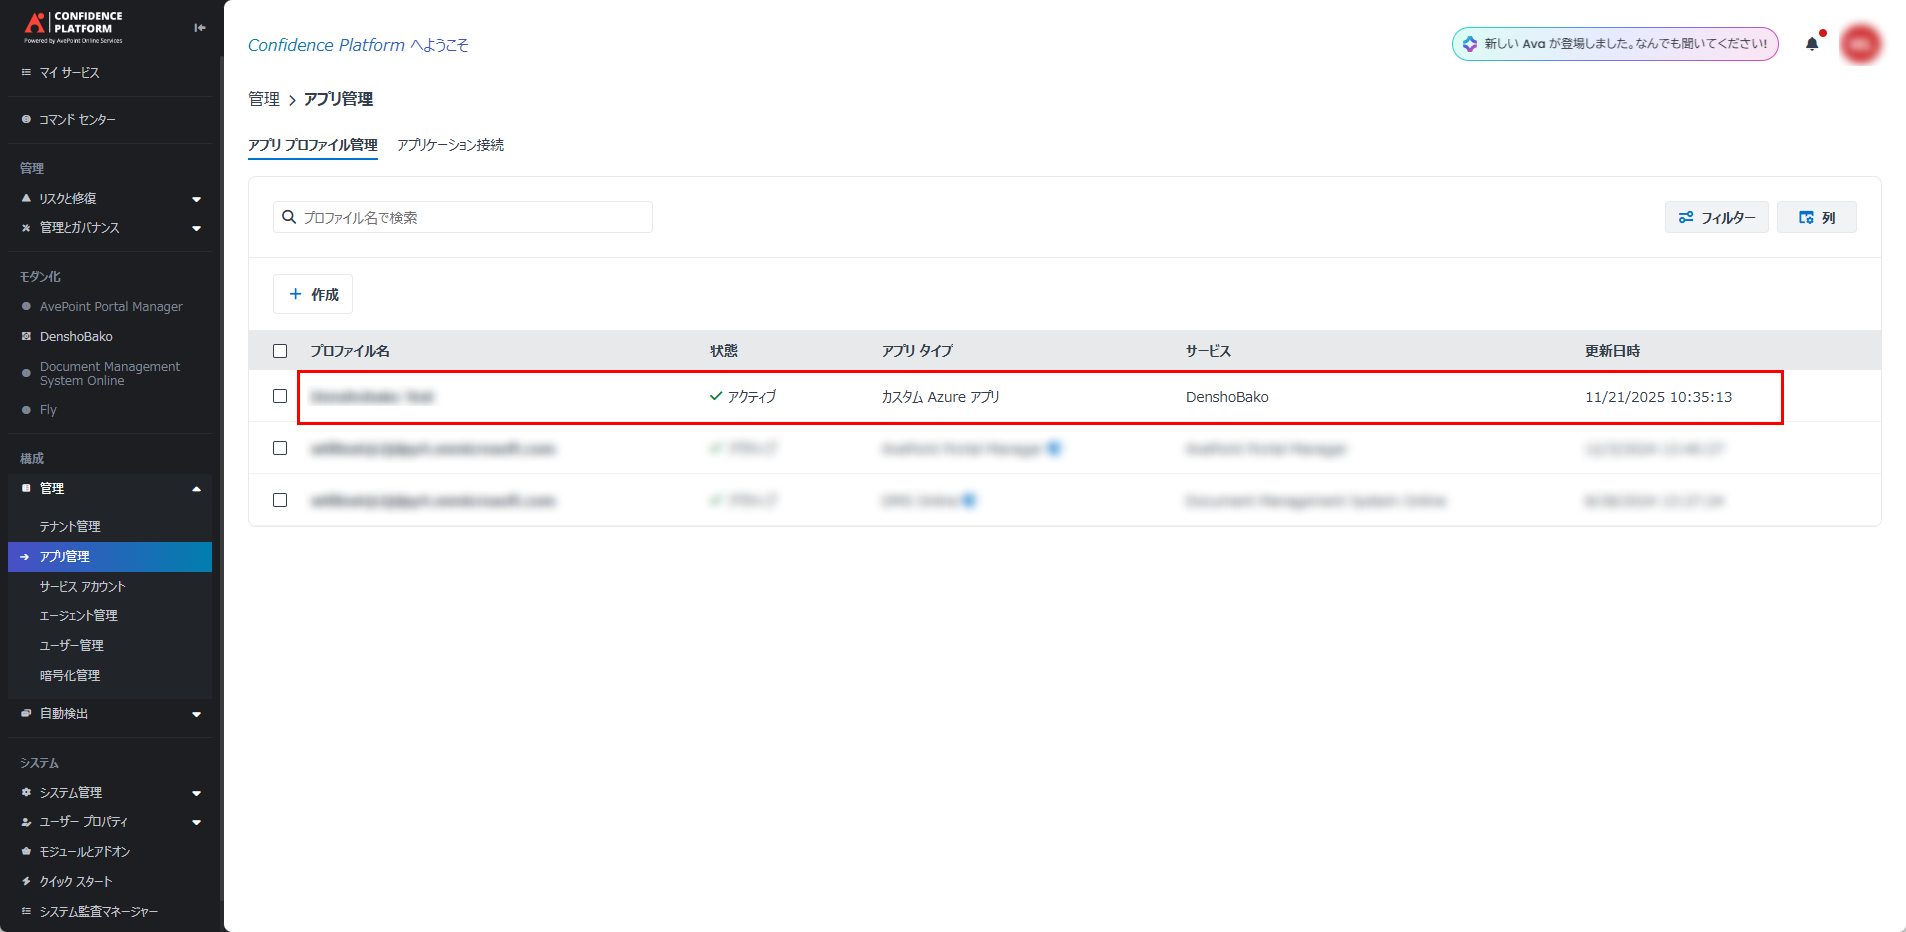Viewport: 1906px width, 932px height.
Task: Check the AvePoint Portal Manager row checkbox
Action: coord(280,448)
